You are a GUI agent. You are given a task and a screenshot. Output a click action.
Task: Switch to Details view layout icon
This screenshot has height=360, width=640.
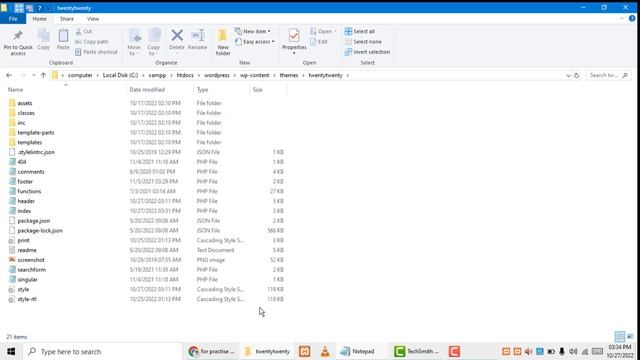620,336
